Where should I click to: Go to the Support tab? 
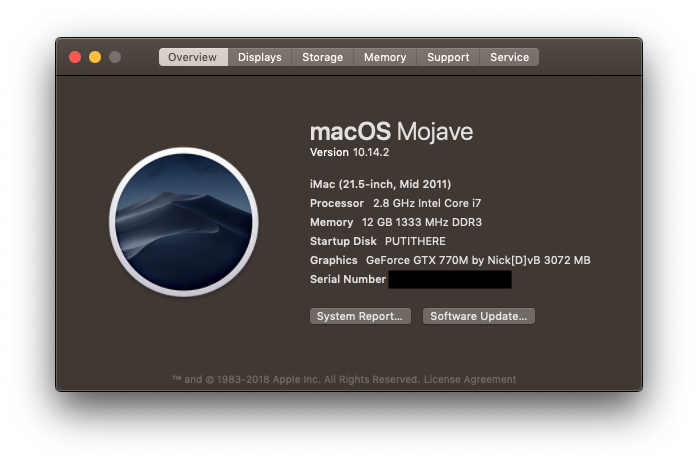[x=448, y=57]
